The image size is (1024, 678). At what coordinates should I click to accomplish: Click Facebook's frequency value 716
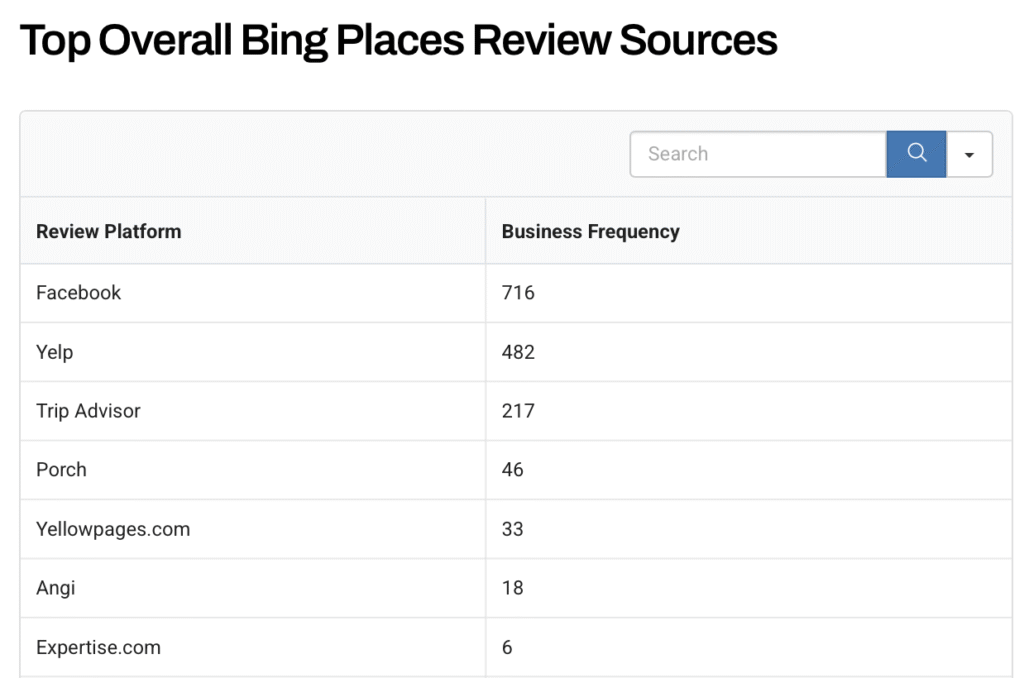tap(518, 293)
